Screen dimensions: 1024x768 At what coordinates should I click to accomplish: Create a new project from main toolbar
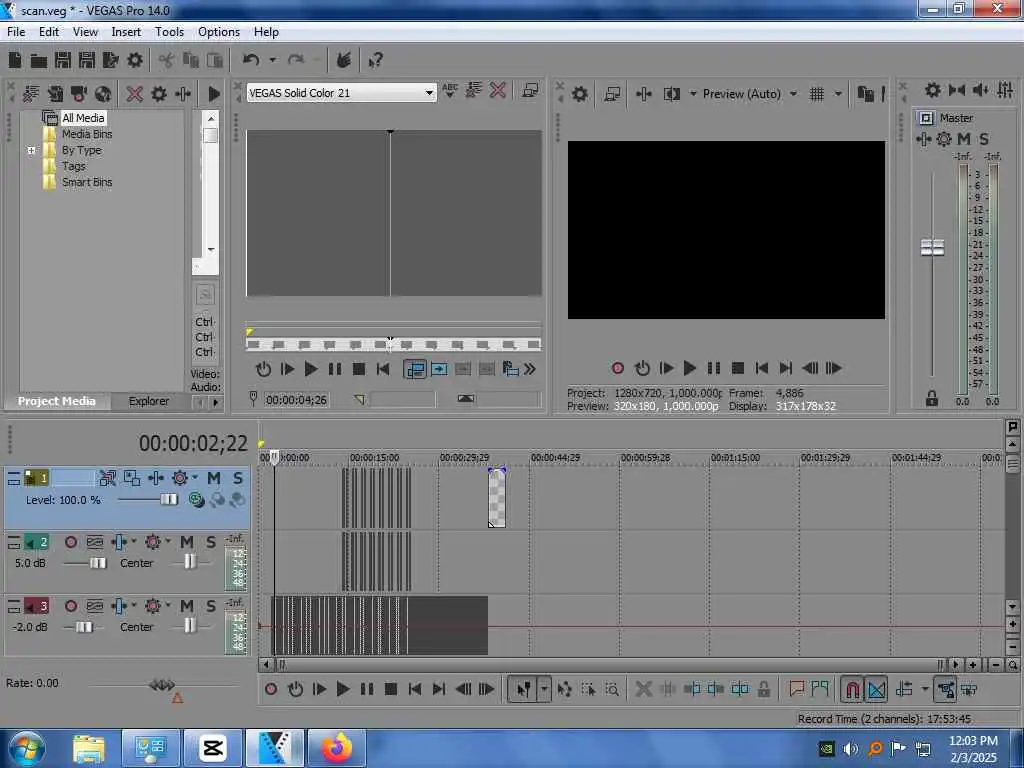point(15,60)
